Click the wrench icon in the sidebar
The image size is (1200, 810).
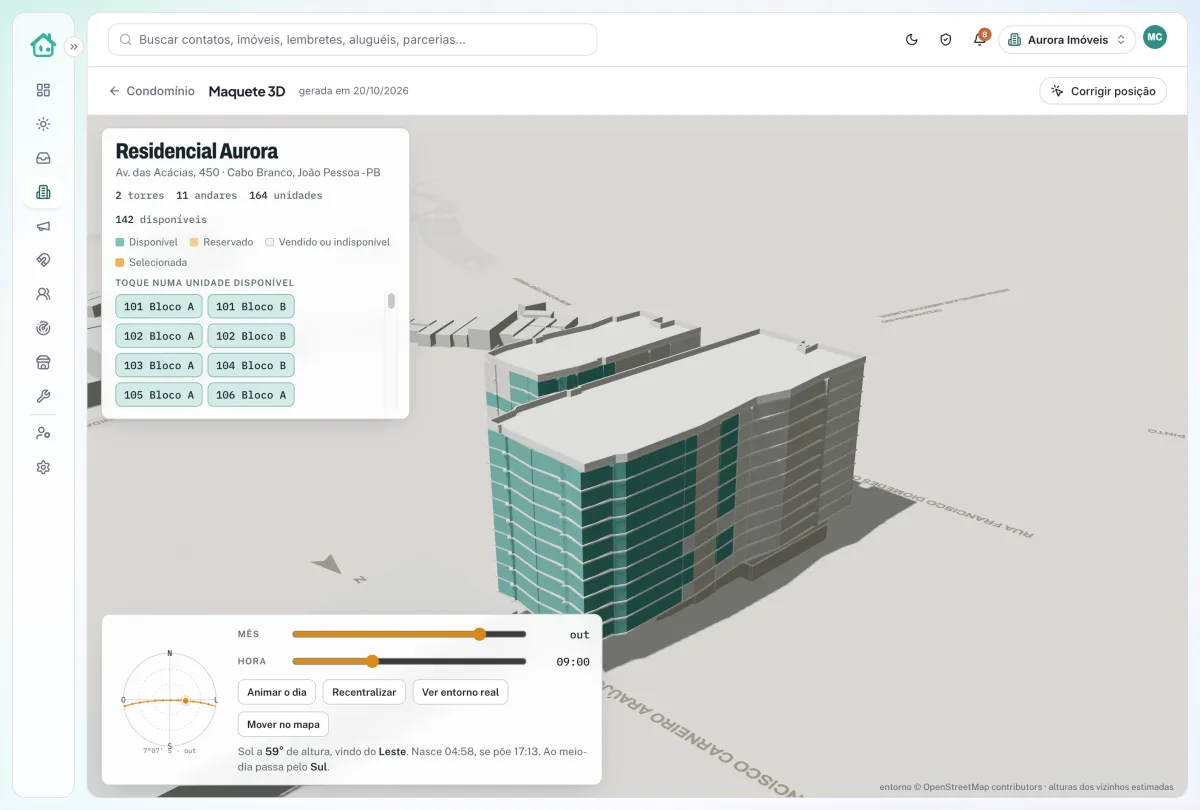point(43,396)
